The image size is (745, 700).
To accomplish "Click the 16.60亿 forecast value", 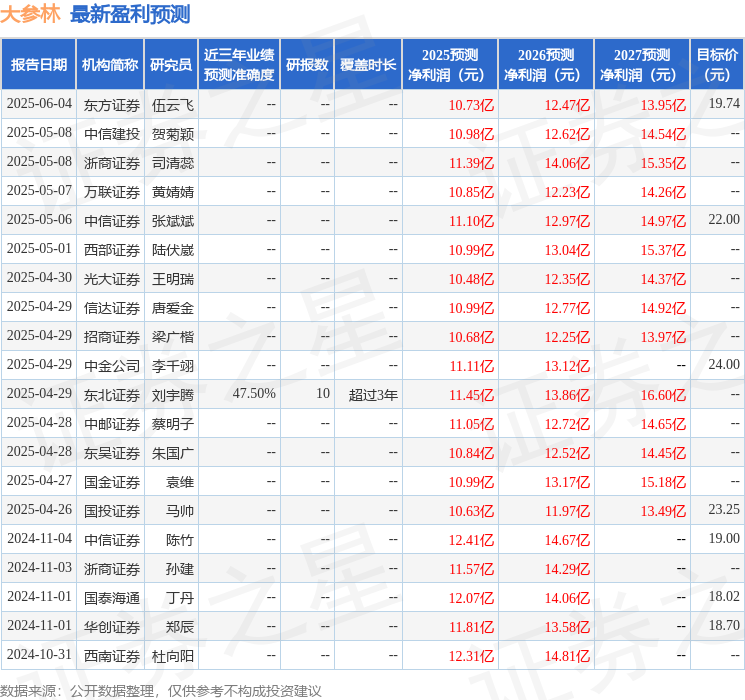I will (x=663, y=395).
